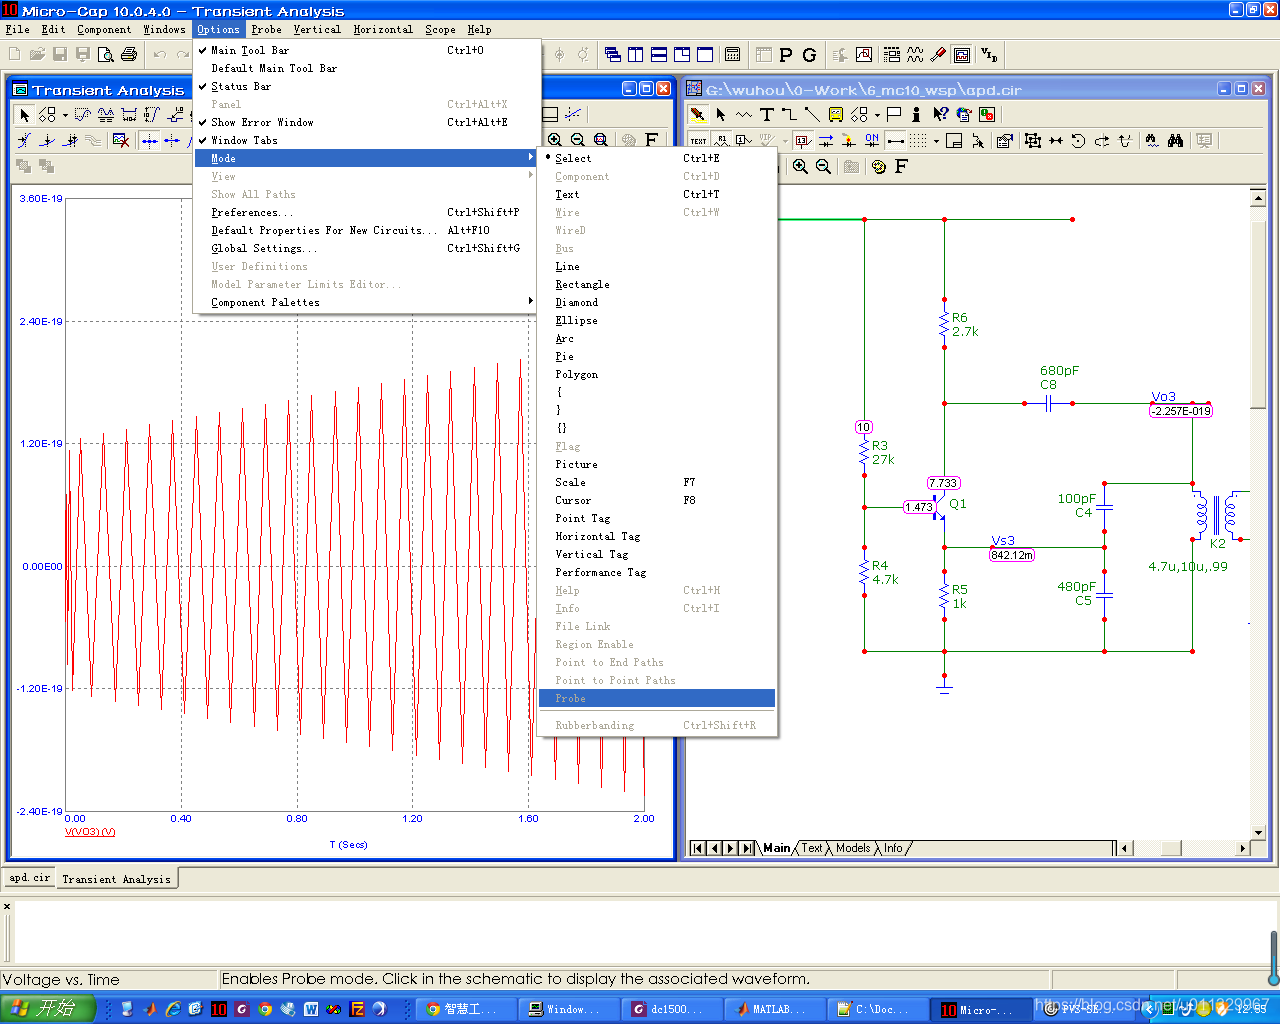Click the F font icon in schematic toolbar

click(x=901, y=166)
